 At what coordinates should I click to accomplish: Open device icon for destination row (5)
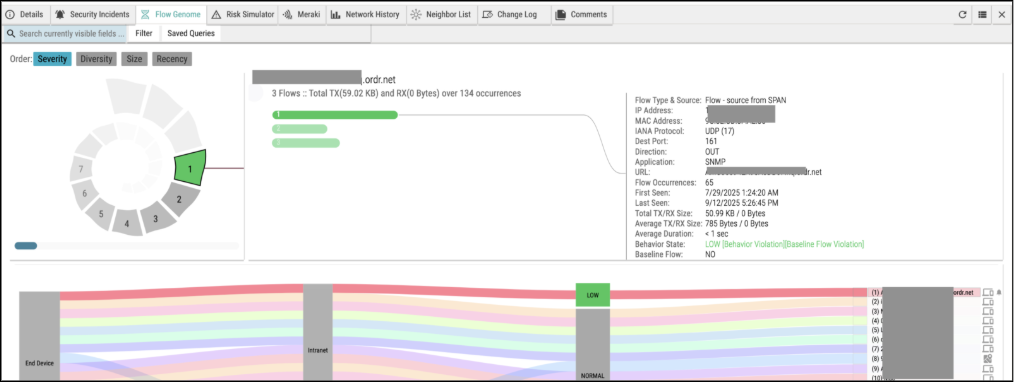[988, 330]
